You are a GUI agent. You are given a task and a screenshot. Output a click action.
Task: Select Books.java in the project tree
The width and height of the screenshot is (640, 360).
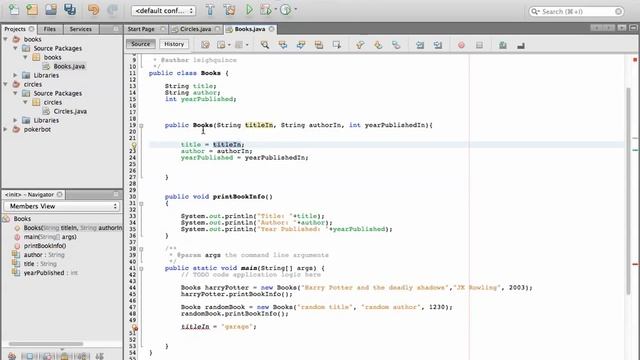[x=69, y=66]
